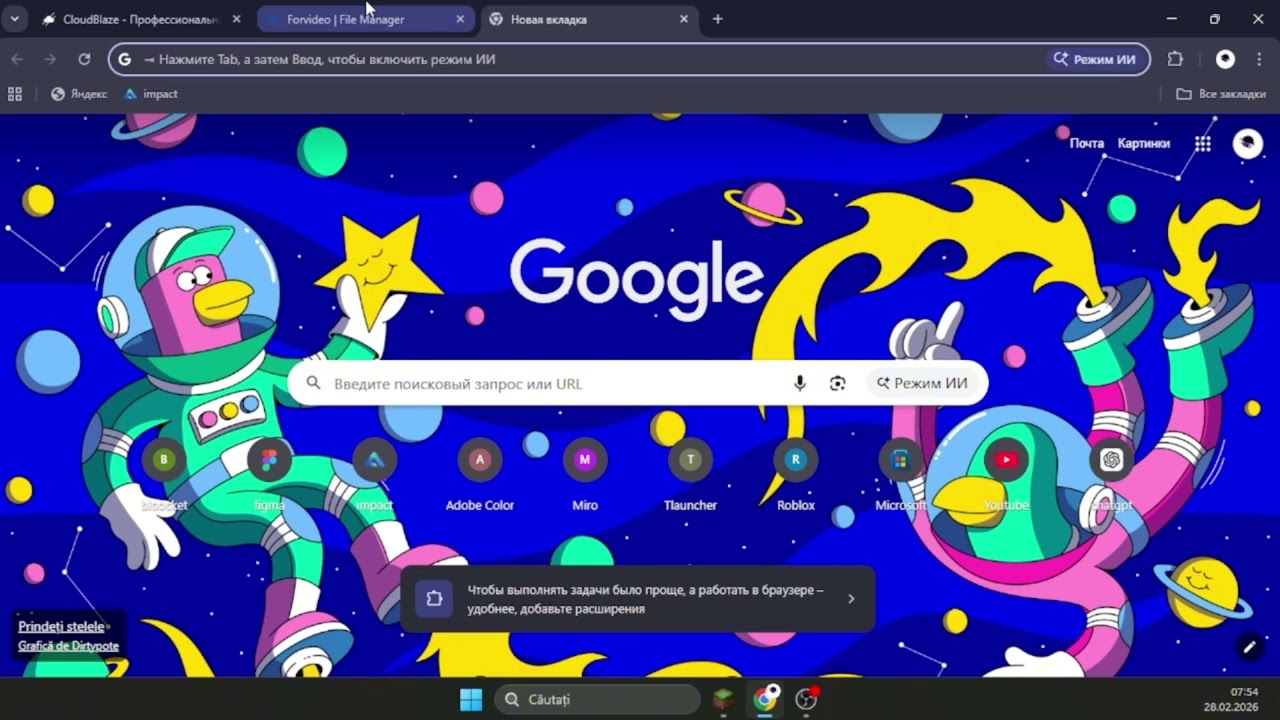The height and width of the screenshot is (720, 1280).
Task: Open the Почта link
Action: tap(1087, 143)
